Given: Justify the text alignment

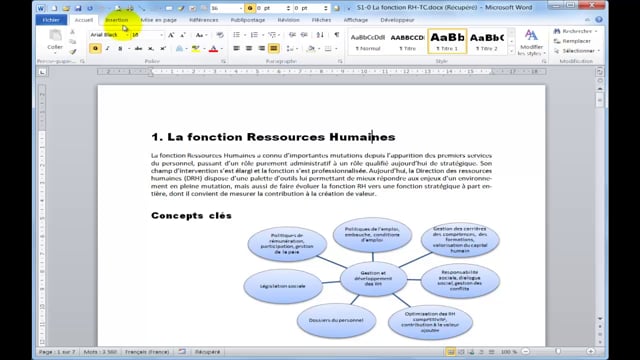Looking at the screenshot, I should click(x=273, y=49).
